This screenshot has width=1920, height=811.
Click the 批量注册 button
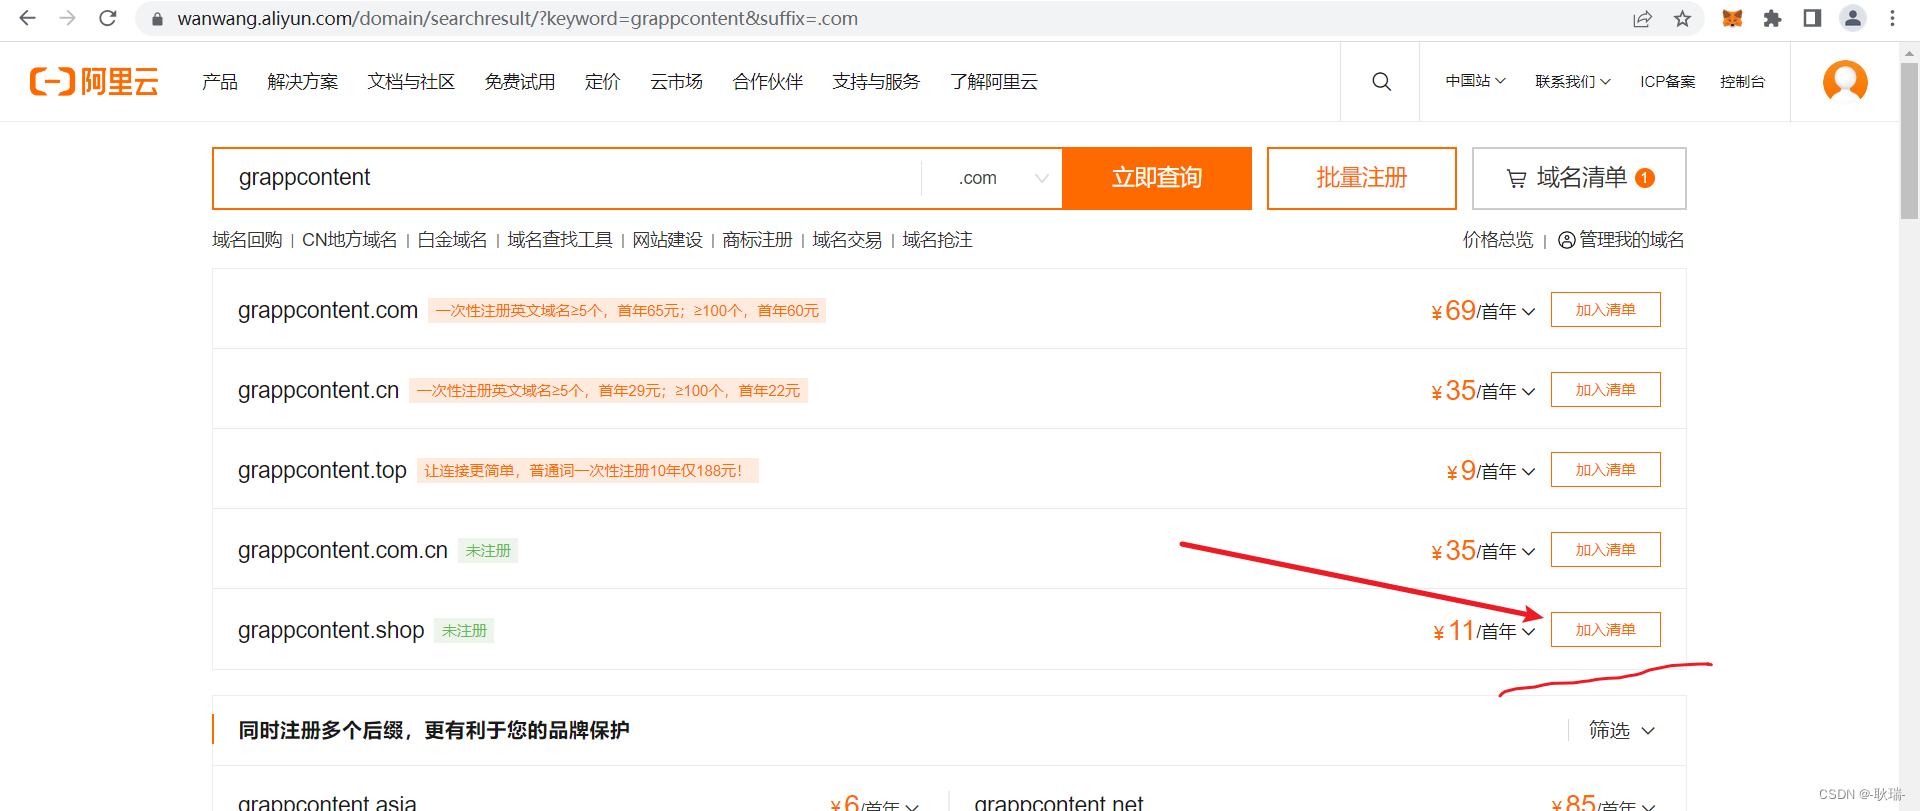[1362, 178]
